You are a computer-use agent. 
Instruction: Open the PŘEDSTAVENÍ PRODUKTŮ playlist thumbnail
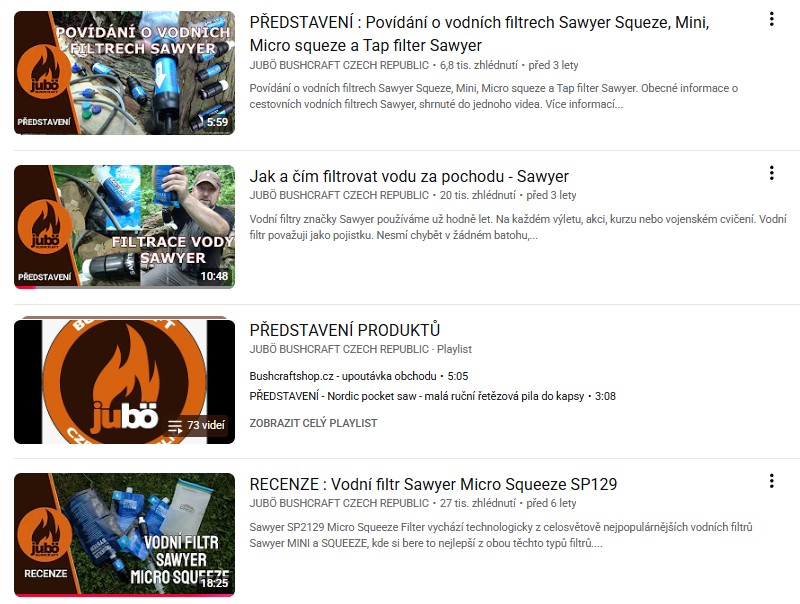124,381
